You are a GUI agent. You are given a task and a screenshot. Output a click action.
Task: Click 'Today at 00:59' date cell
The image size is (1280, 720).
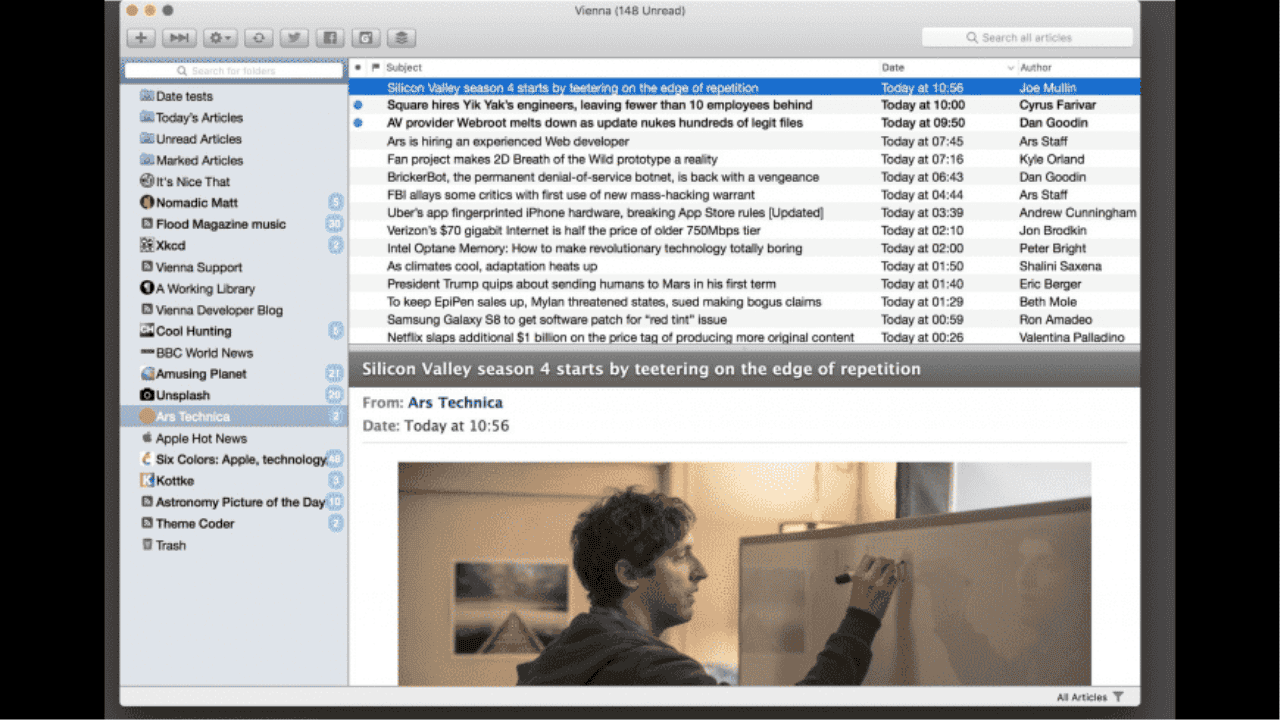[923, 320]
